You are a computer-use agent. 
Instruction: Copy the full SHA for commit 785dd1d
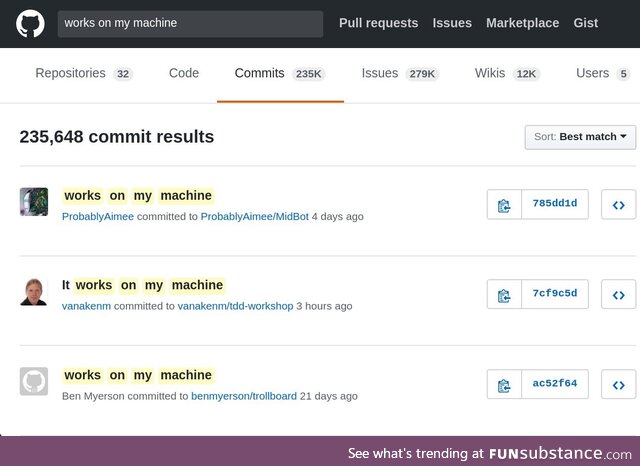coord(504,204)
